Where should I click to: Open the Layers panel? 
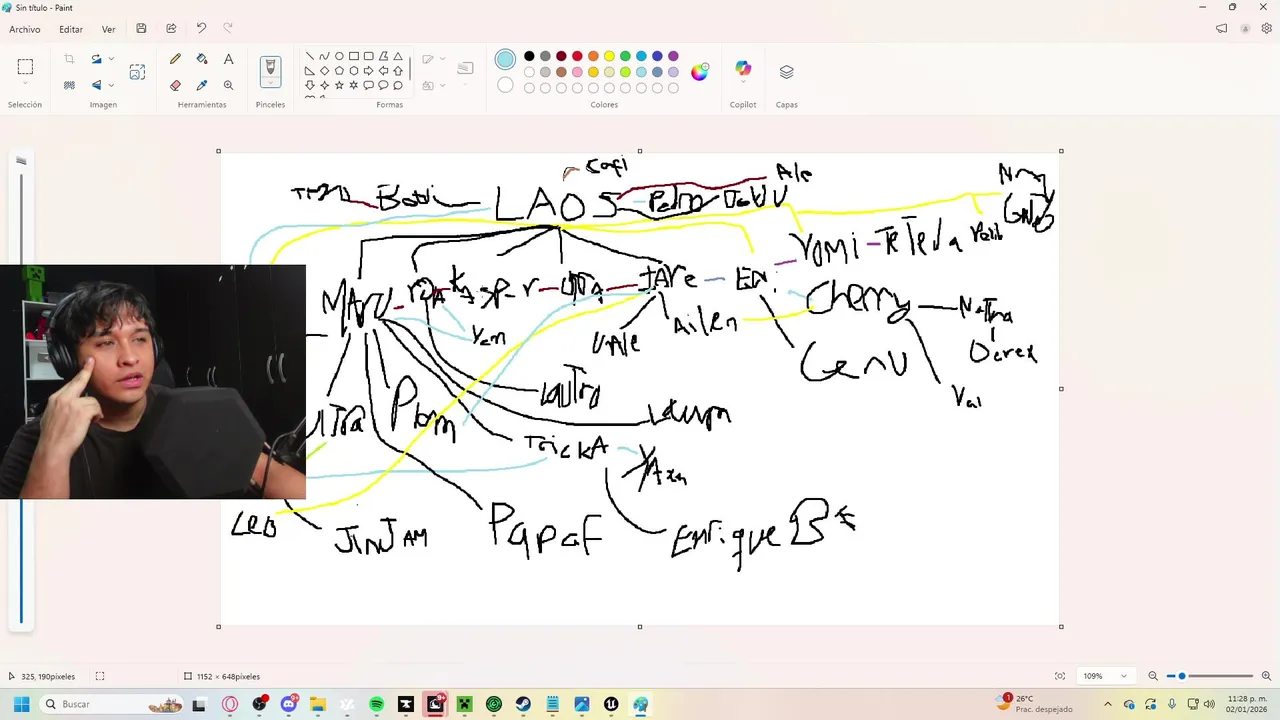pyautogui.click(x=786, y=71)
